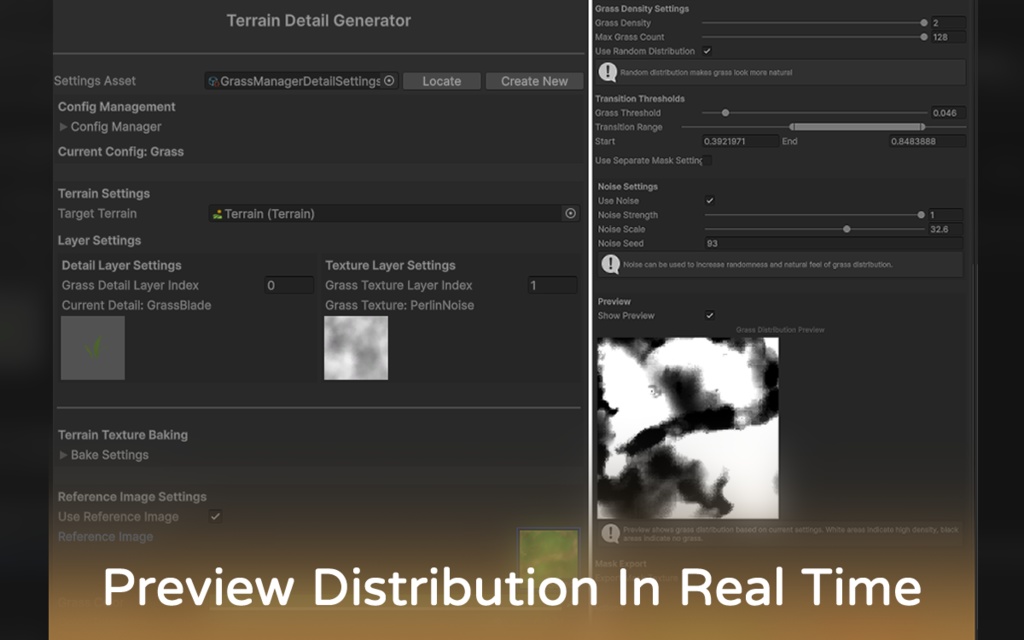Viewport: 1024px width, 640px height.
Task: Click the 'Reference Image Settings' heading
Action: point(132,497)
